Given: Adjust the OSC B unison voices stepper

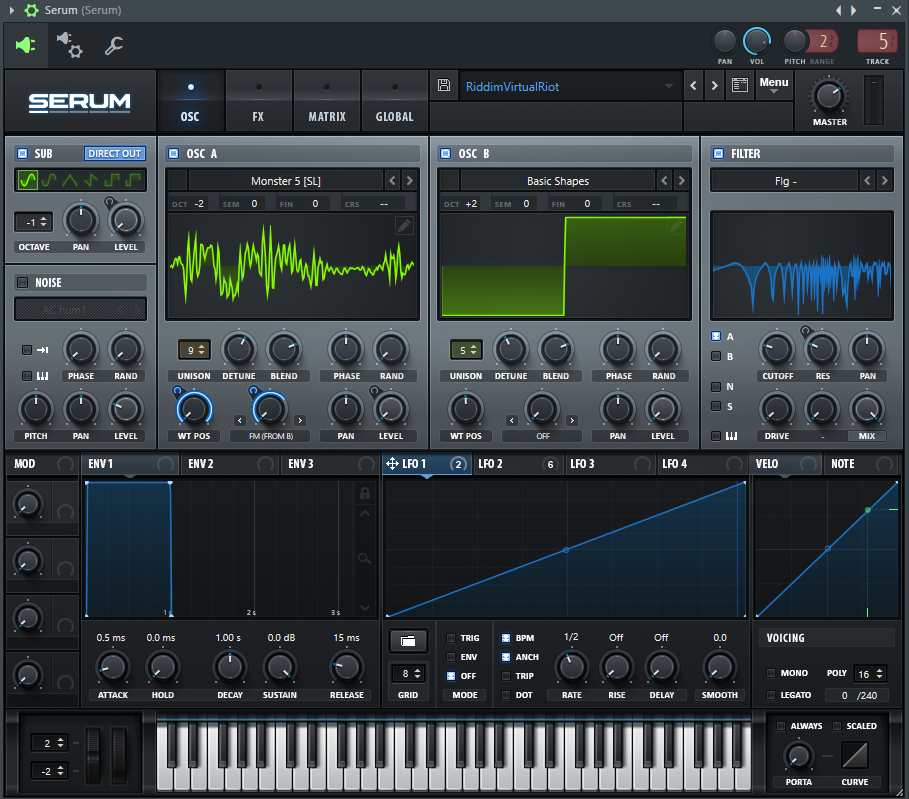Looking at the screenshot, I should pyautogui.click(x=466, y=350).
